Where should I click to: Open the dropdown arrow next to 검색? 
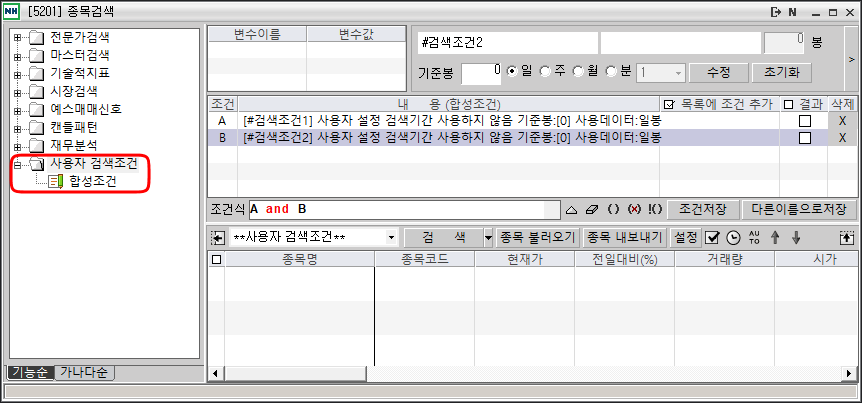[489, 238]
